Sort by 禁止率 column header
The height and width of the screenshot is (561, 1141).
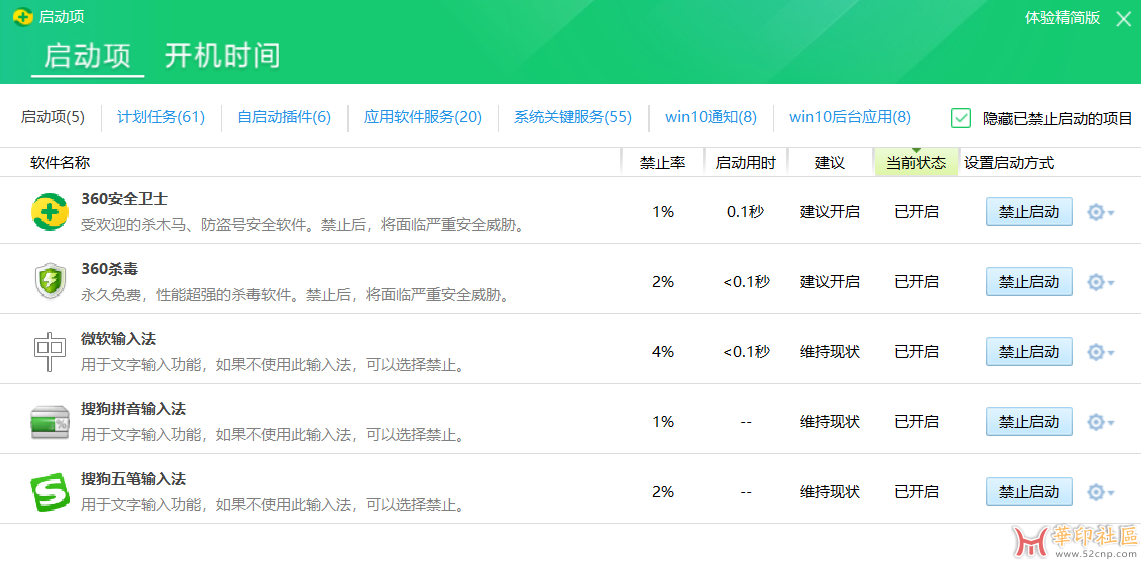click(x=662, y=163)
